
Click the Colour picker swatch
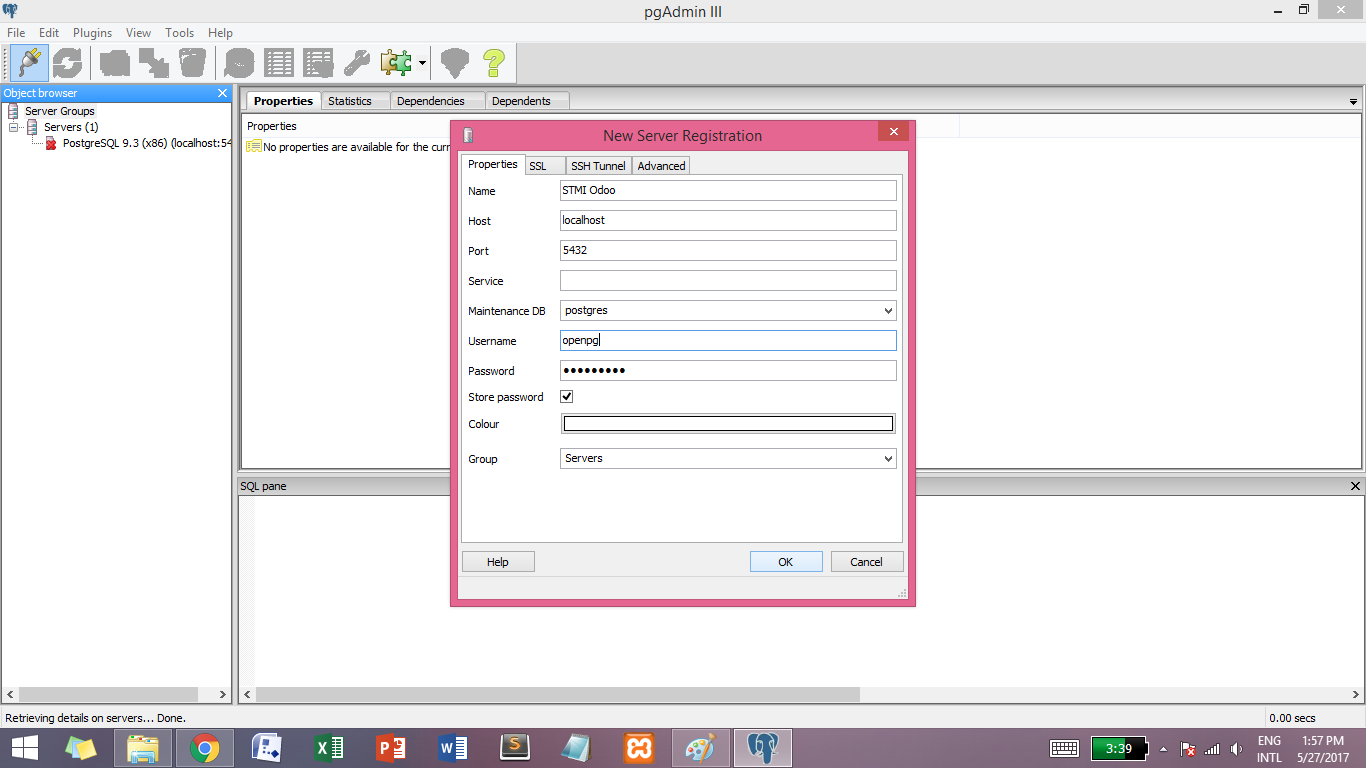coord(728,424)
